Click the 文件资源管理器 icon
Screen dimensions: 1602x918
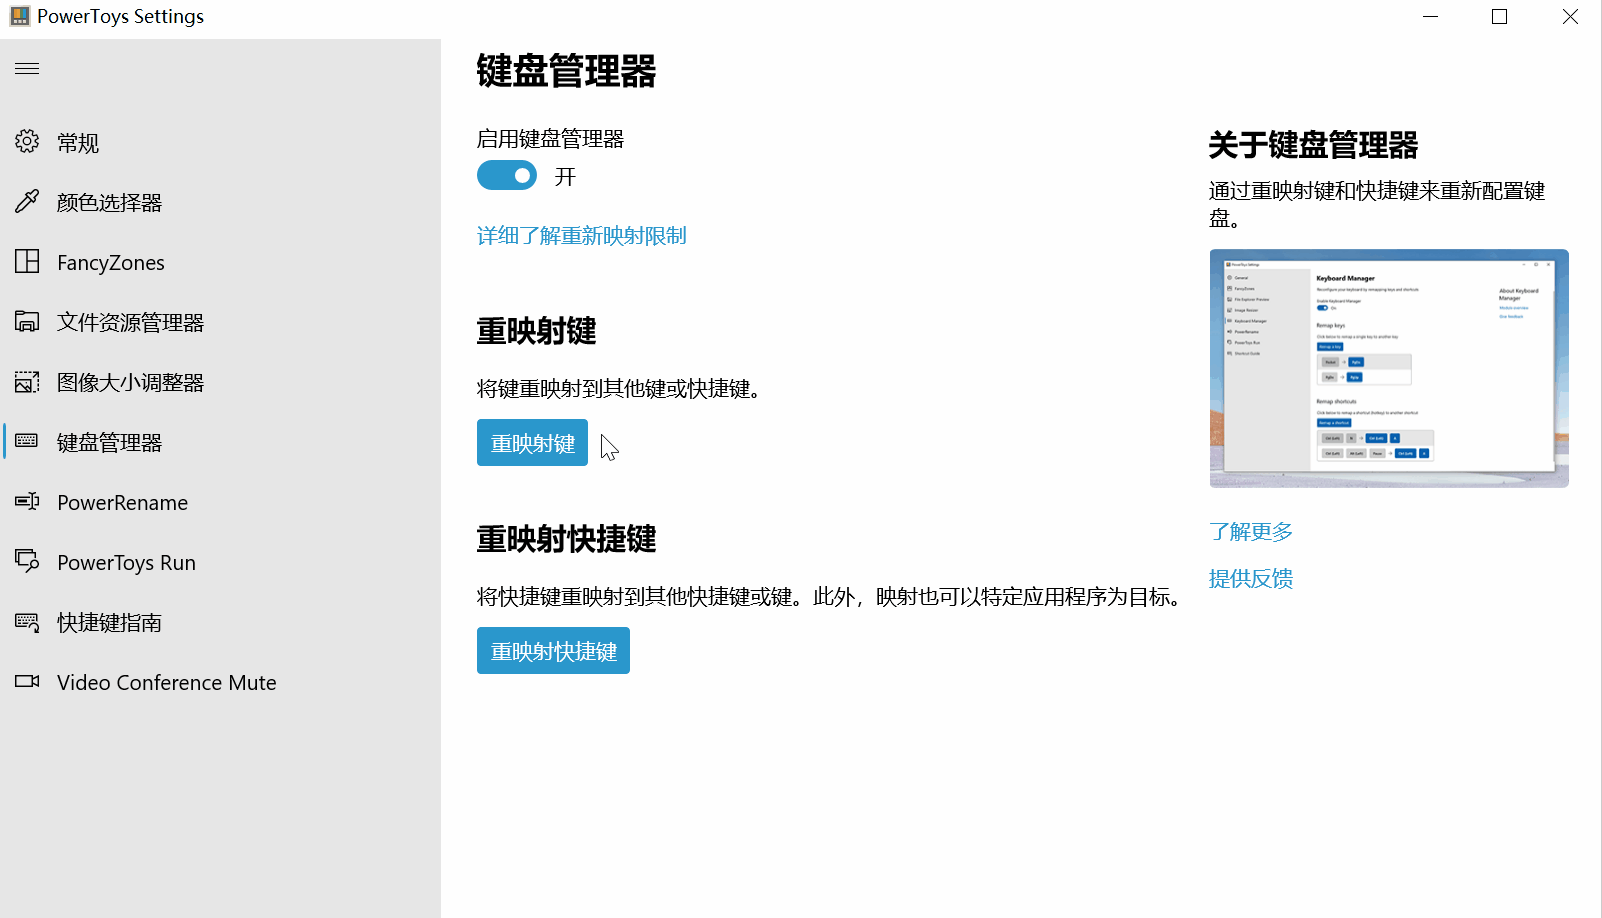click(27, 321)
